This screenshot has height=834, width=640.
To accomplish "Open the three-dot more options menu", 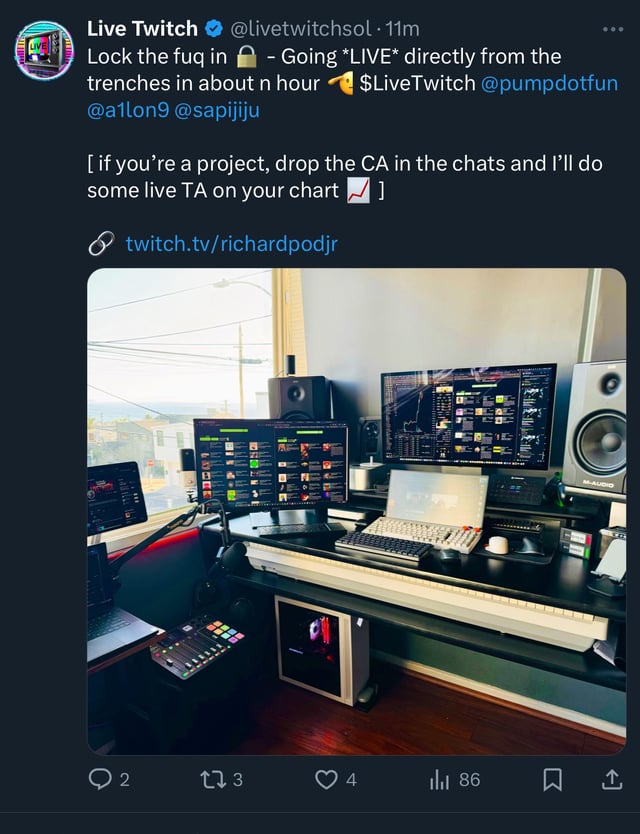I will (x=612, y=29).
